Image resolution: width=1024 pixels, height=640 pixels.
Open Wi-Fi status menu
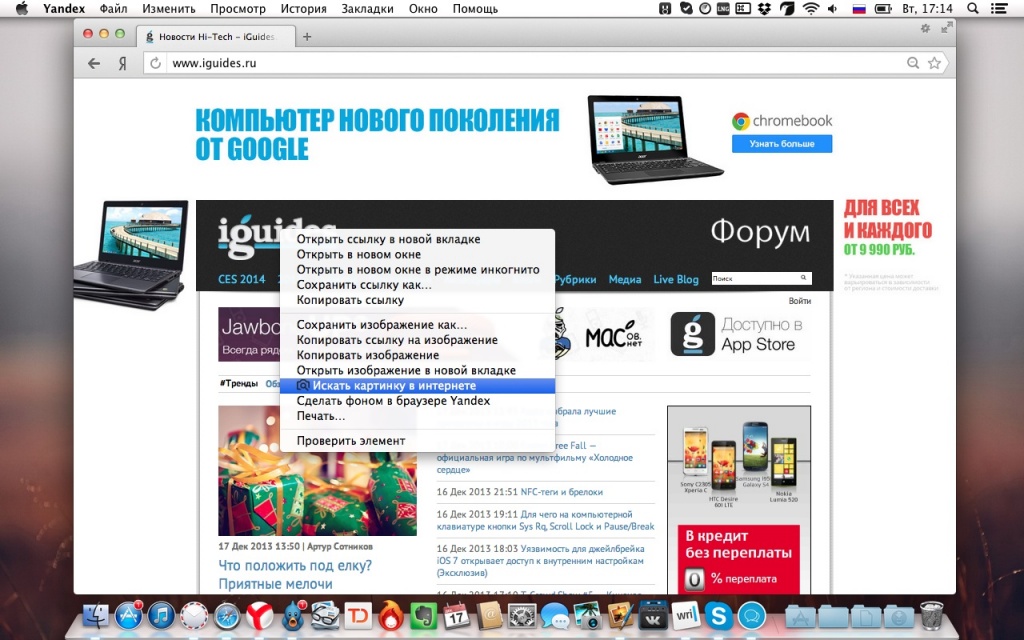tap(810, 8)
